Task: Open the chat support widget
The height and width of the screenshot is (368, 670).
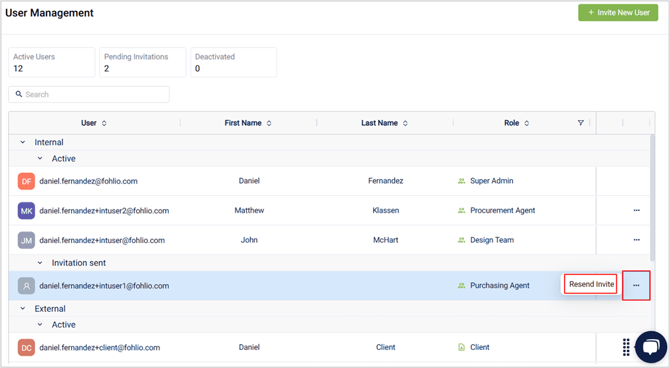Action: click(651, 347)
